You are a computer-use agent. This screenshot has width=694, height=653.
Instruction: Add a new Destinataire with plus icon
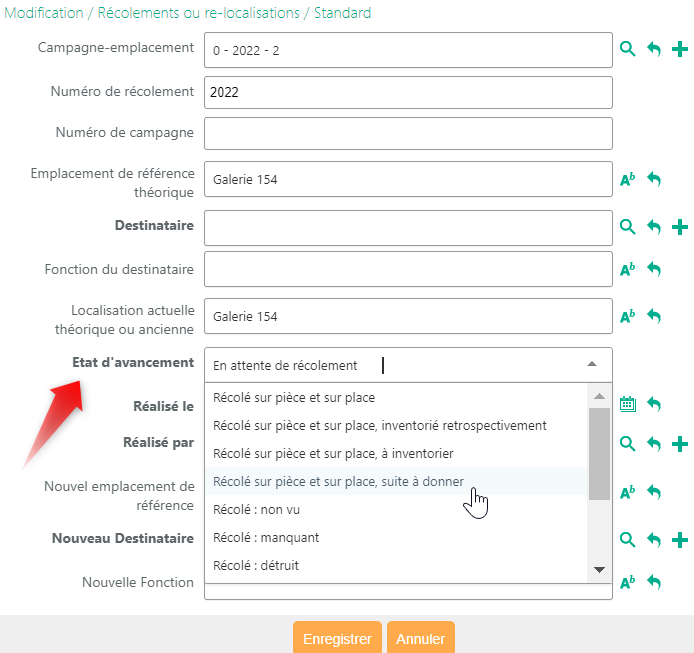tap(680, 227)
